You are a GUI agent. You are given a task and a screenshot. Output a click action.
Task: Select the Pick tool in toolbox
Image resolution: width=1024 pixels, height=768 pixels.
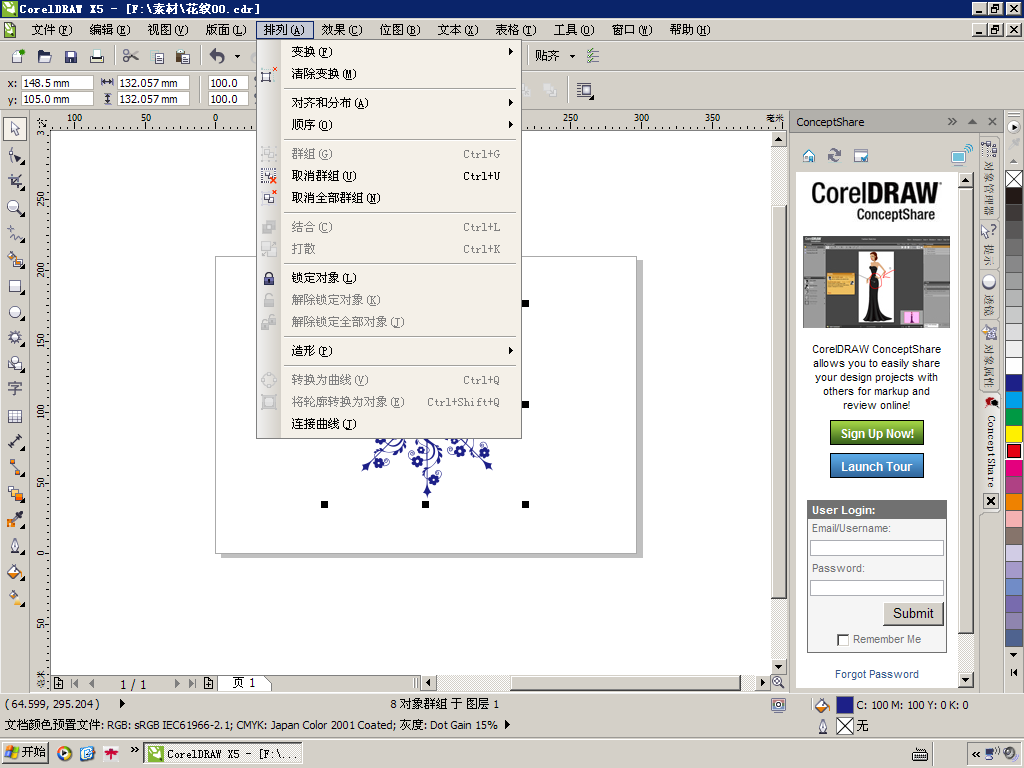(x=15, y=129)
